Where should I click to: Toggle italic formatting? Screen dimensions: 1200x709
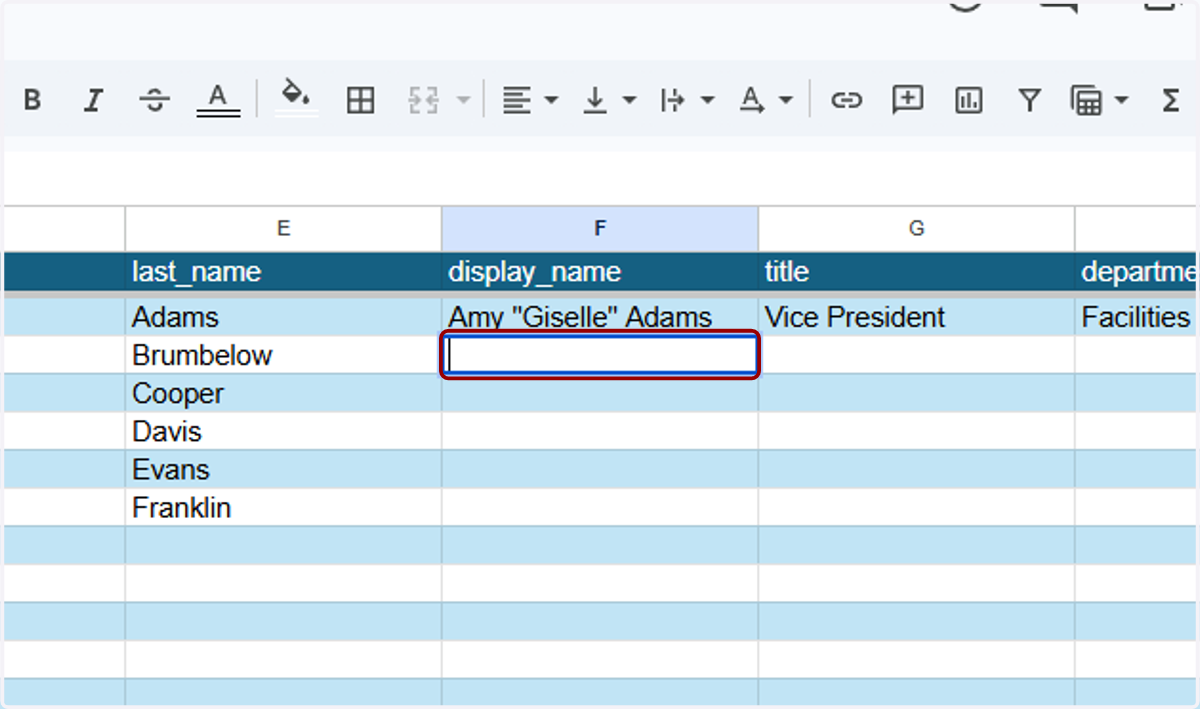(93, 100)
